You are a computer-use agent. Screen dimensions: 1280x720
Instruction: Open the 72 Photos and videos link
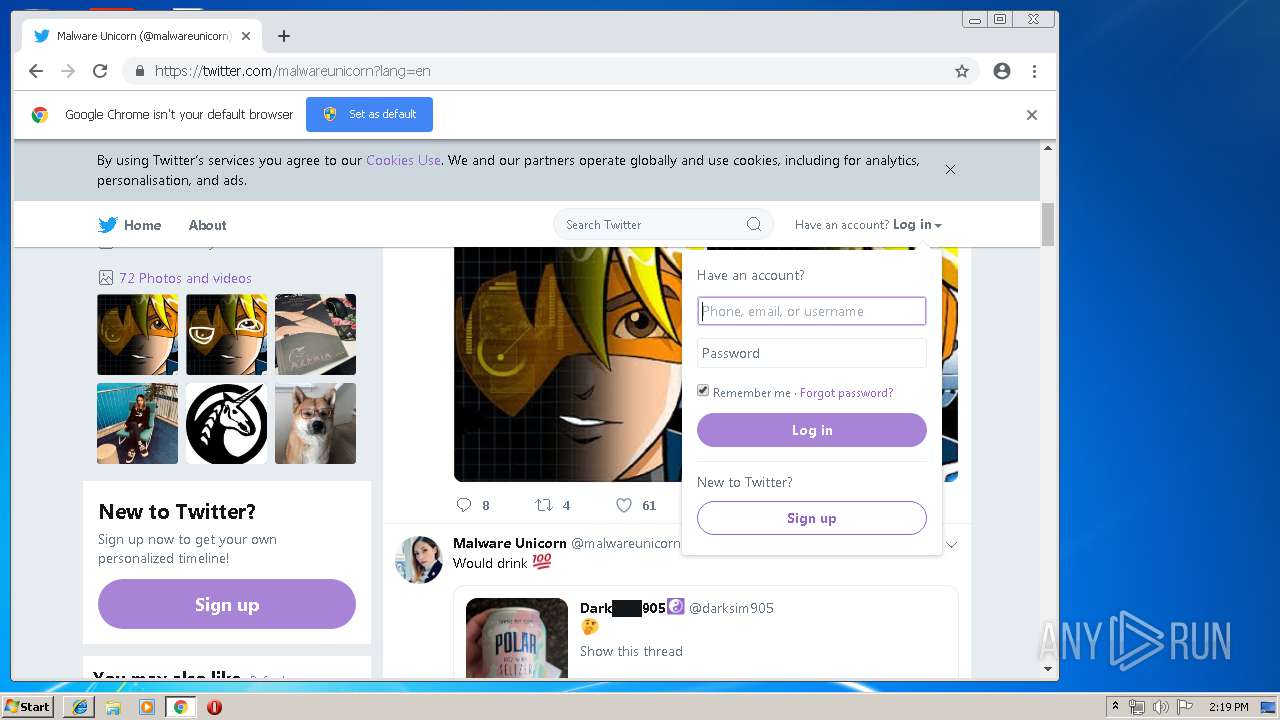pos(185,278)
